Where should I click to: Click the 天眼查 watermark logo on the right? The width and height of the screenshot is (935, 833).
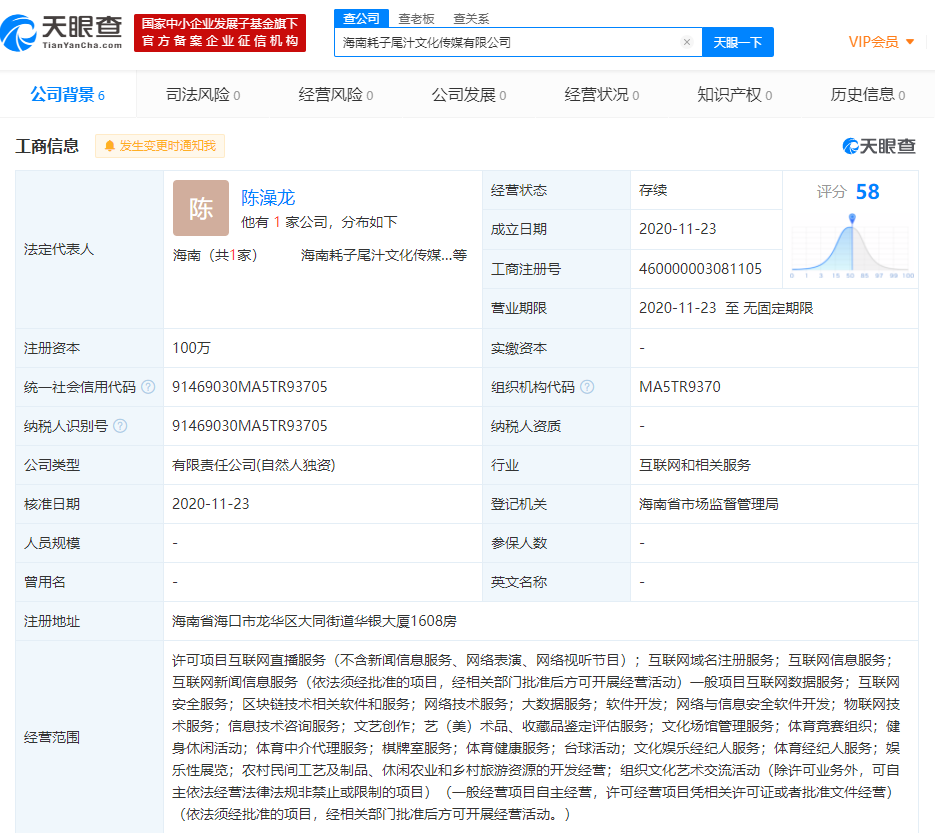coord(879,146)
